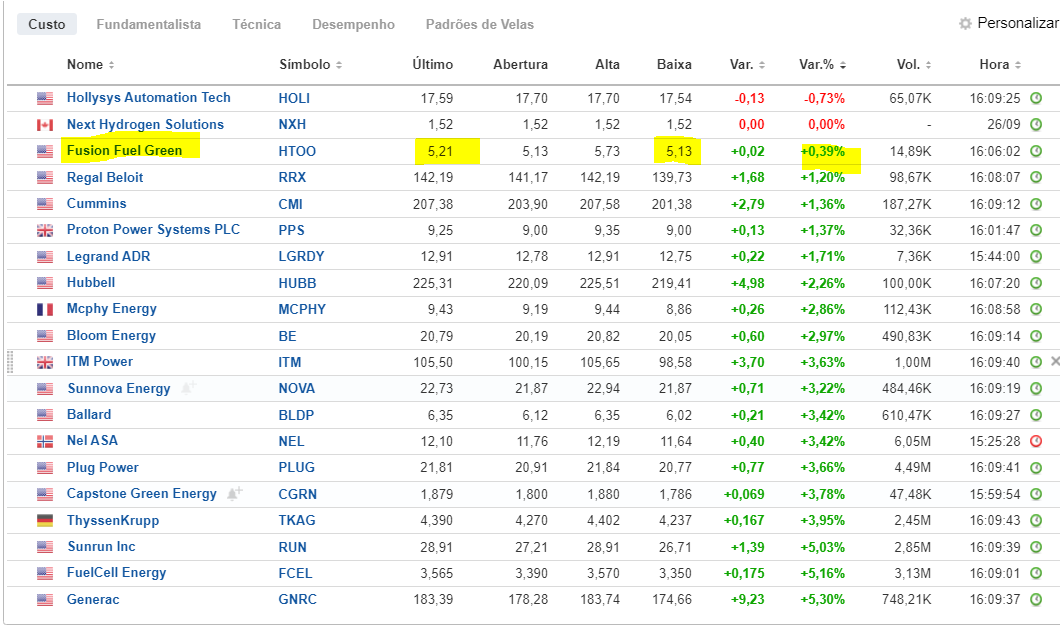Sort the list by Vol. column
1061x631 pixels.
click(x=912, y=65)
